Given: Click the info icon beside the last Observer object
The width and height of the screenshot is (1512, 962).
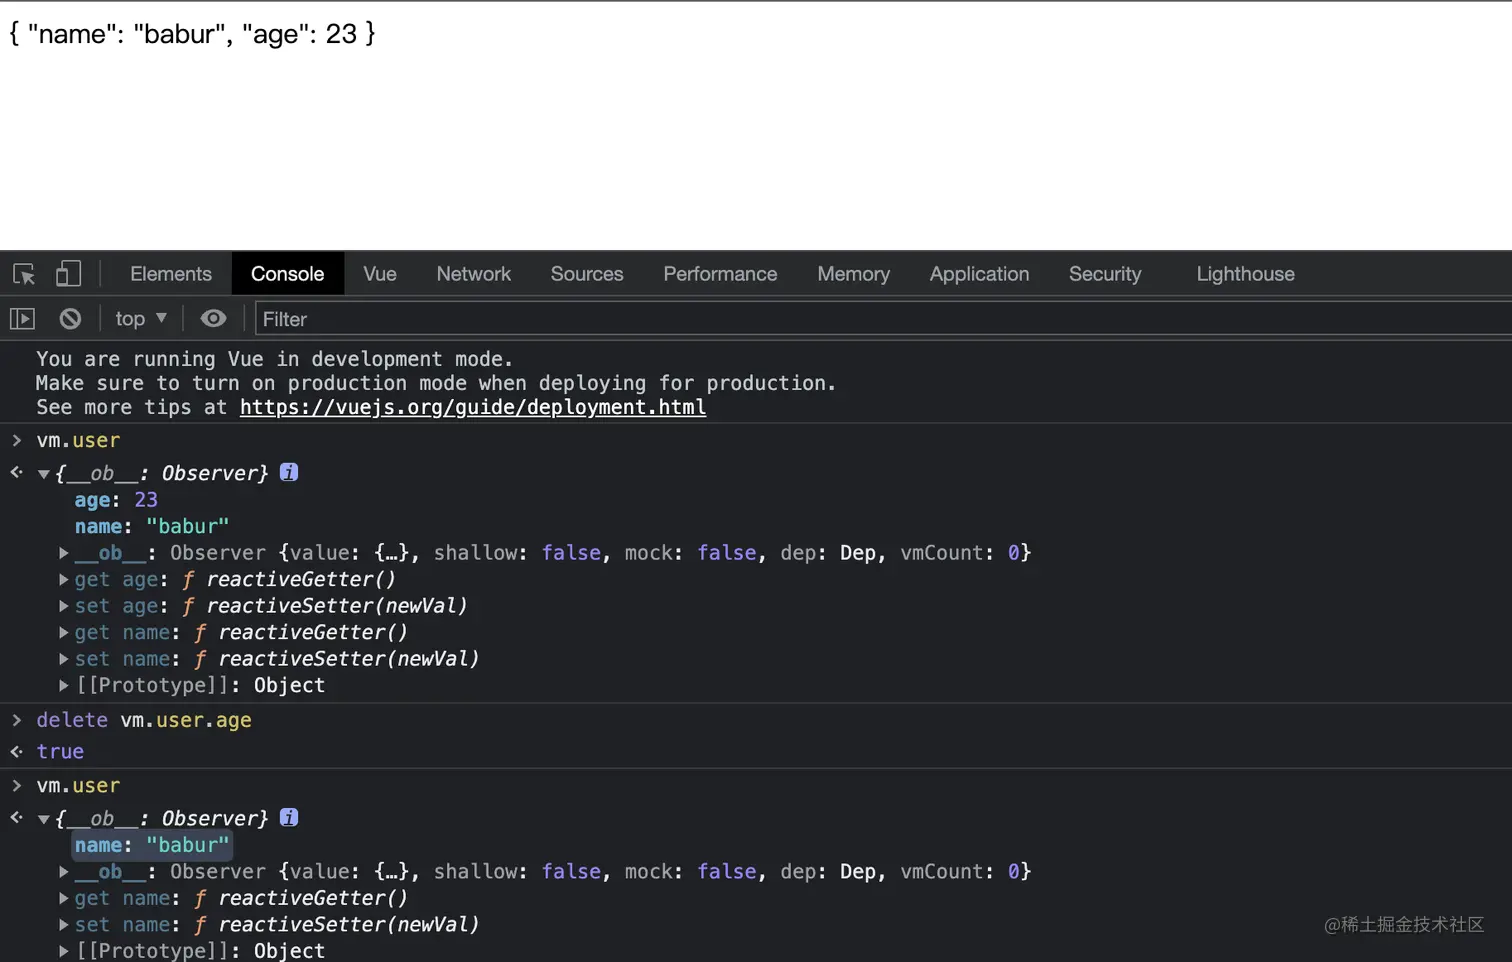Looking at the screenshot, I should [289, 817].
